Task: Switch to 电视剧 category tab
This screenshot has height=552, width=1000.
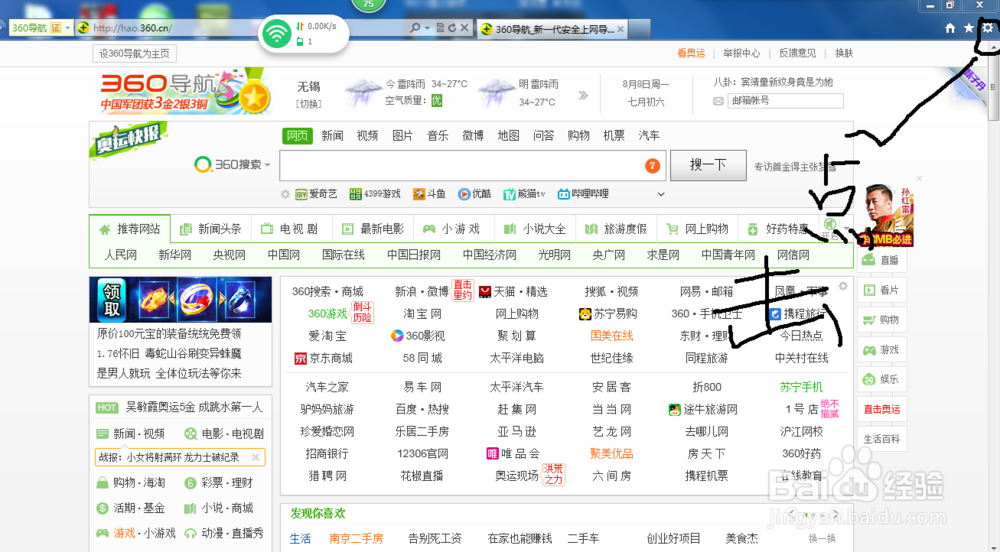Action: 291,229
